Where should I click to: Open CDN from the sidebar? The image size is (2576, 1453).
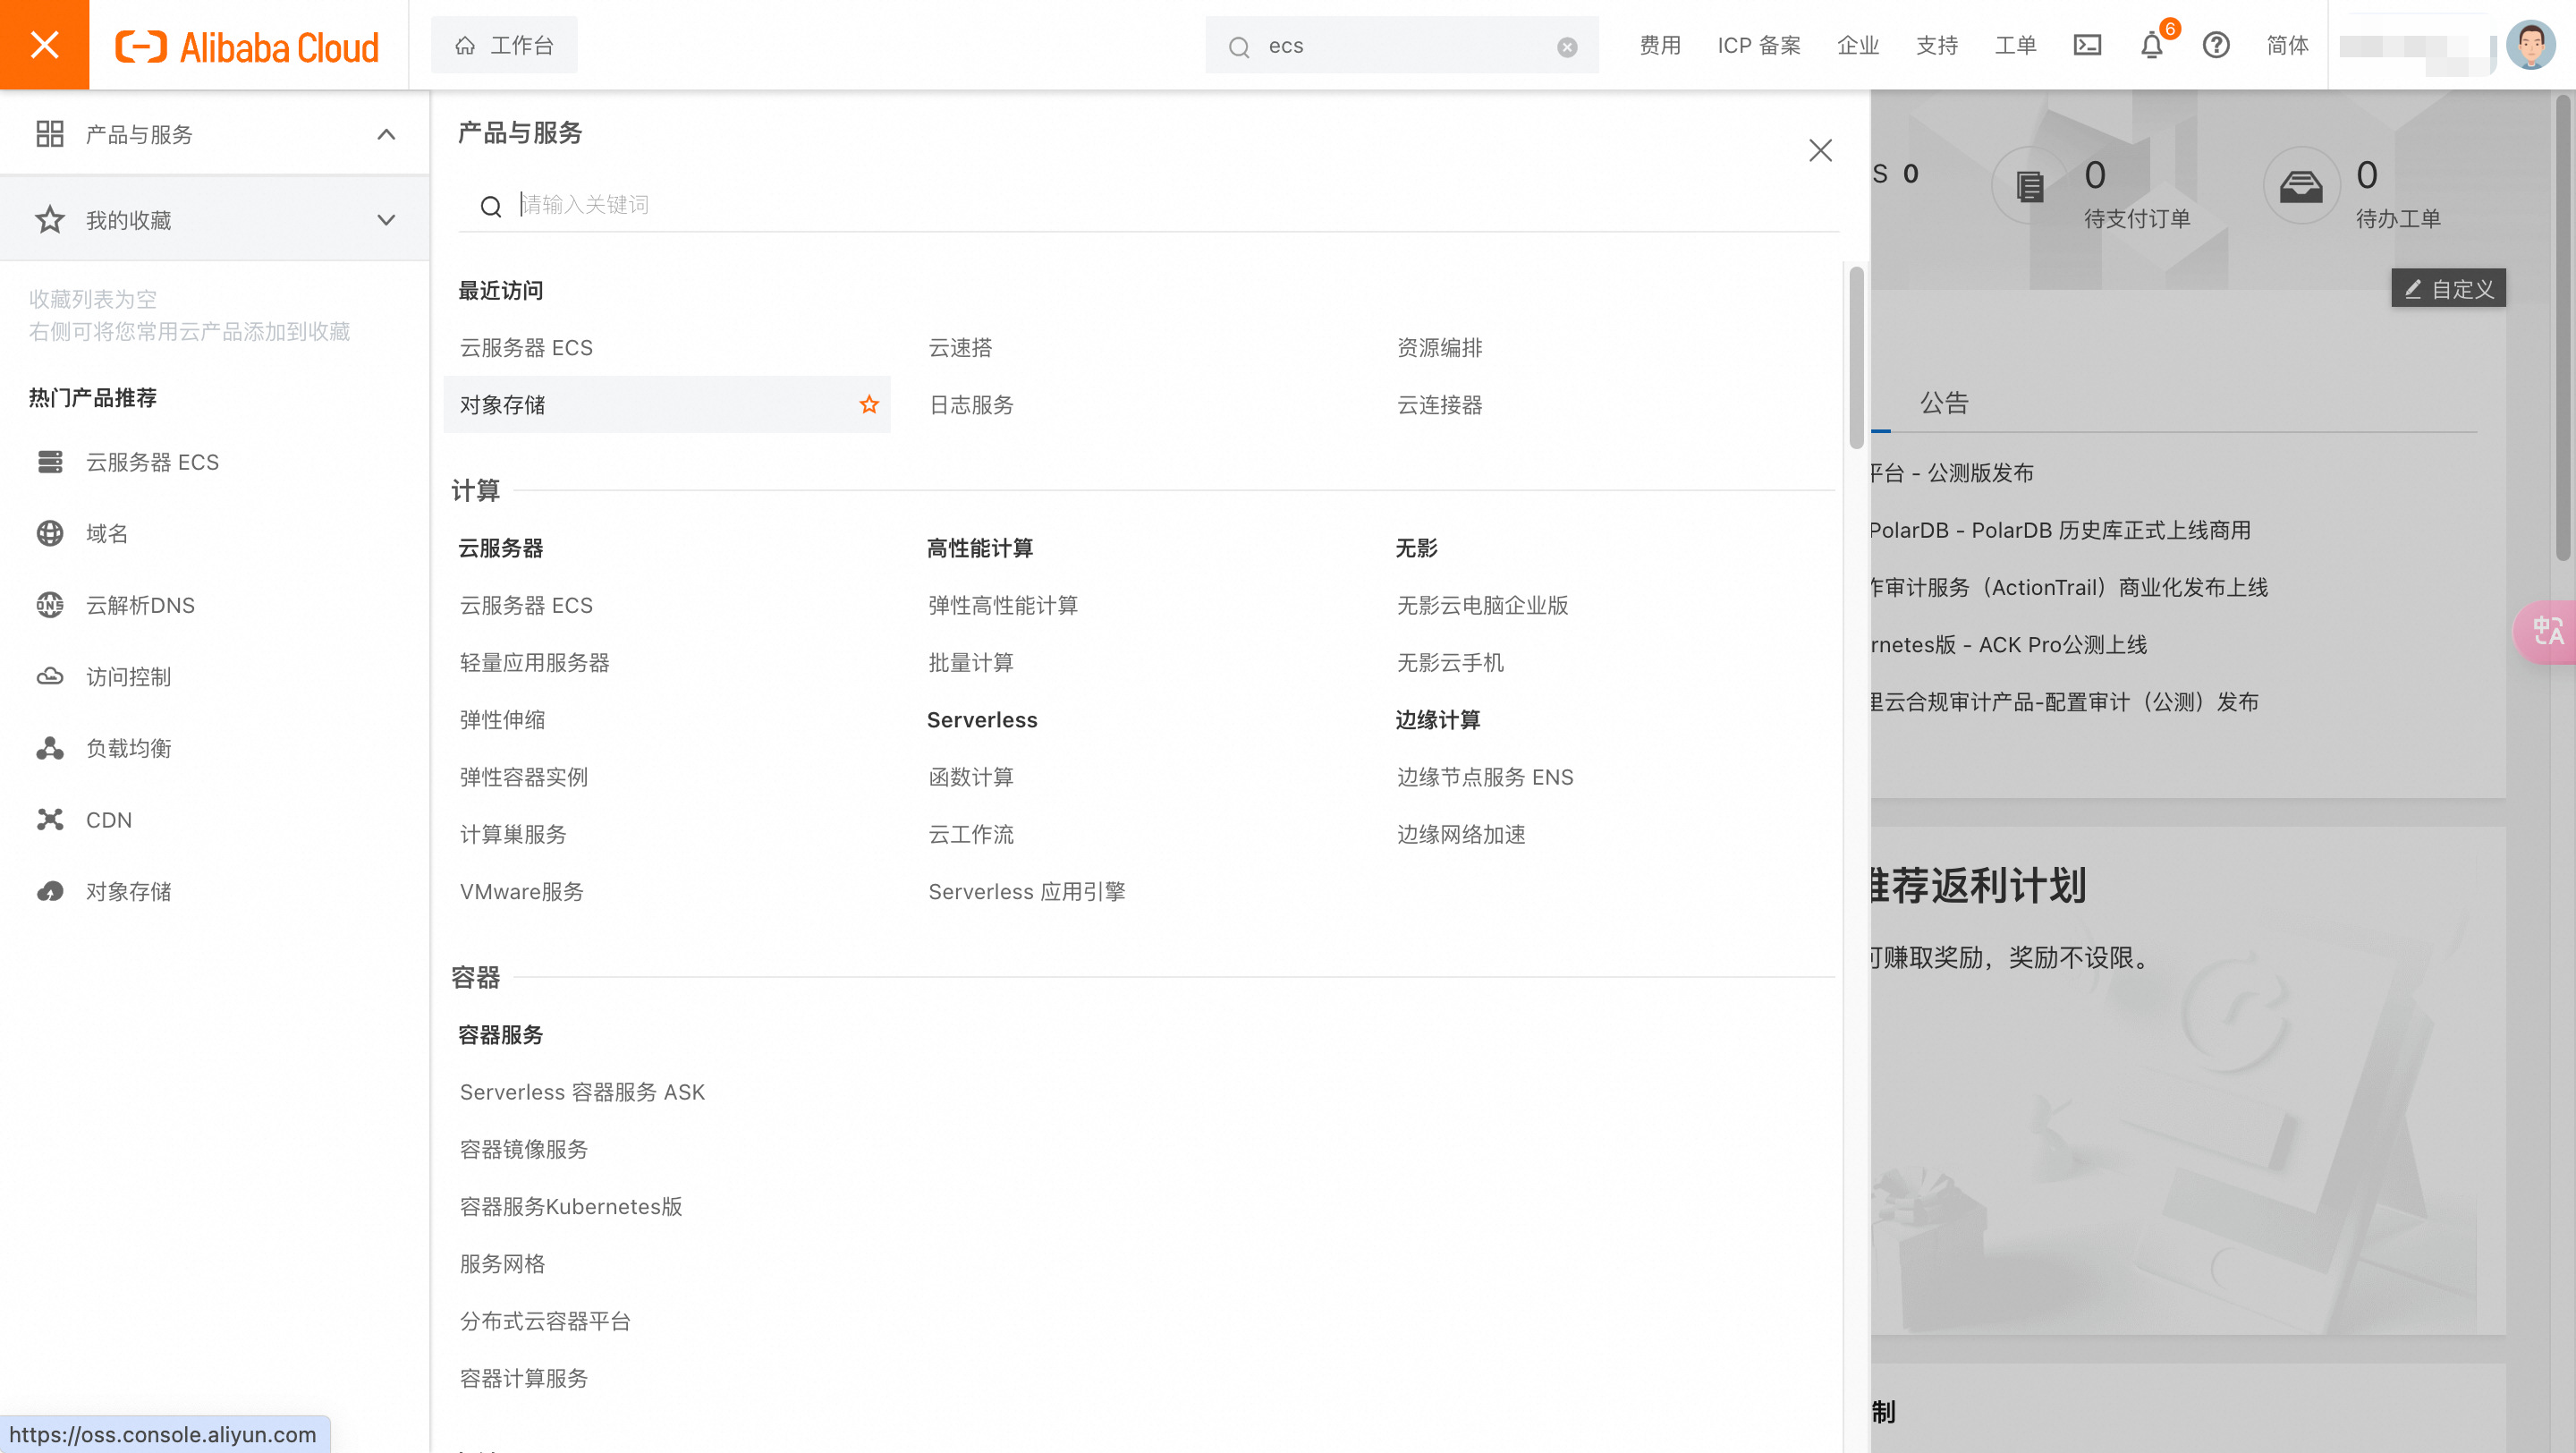coord(108,820)
